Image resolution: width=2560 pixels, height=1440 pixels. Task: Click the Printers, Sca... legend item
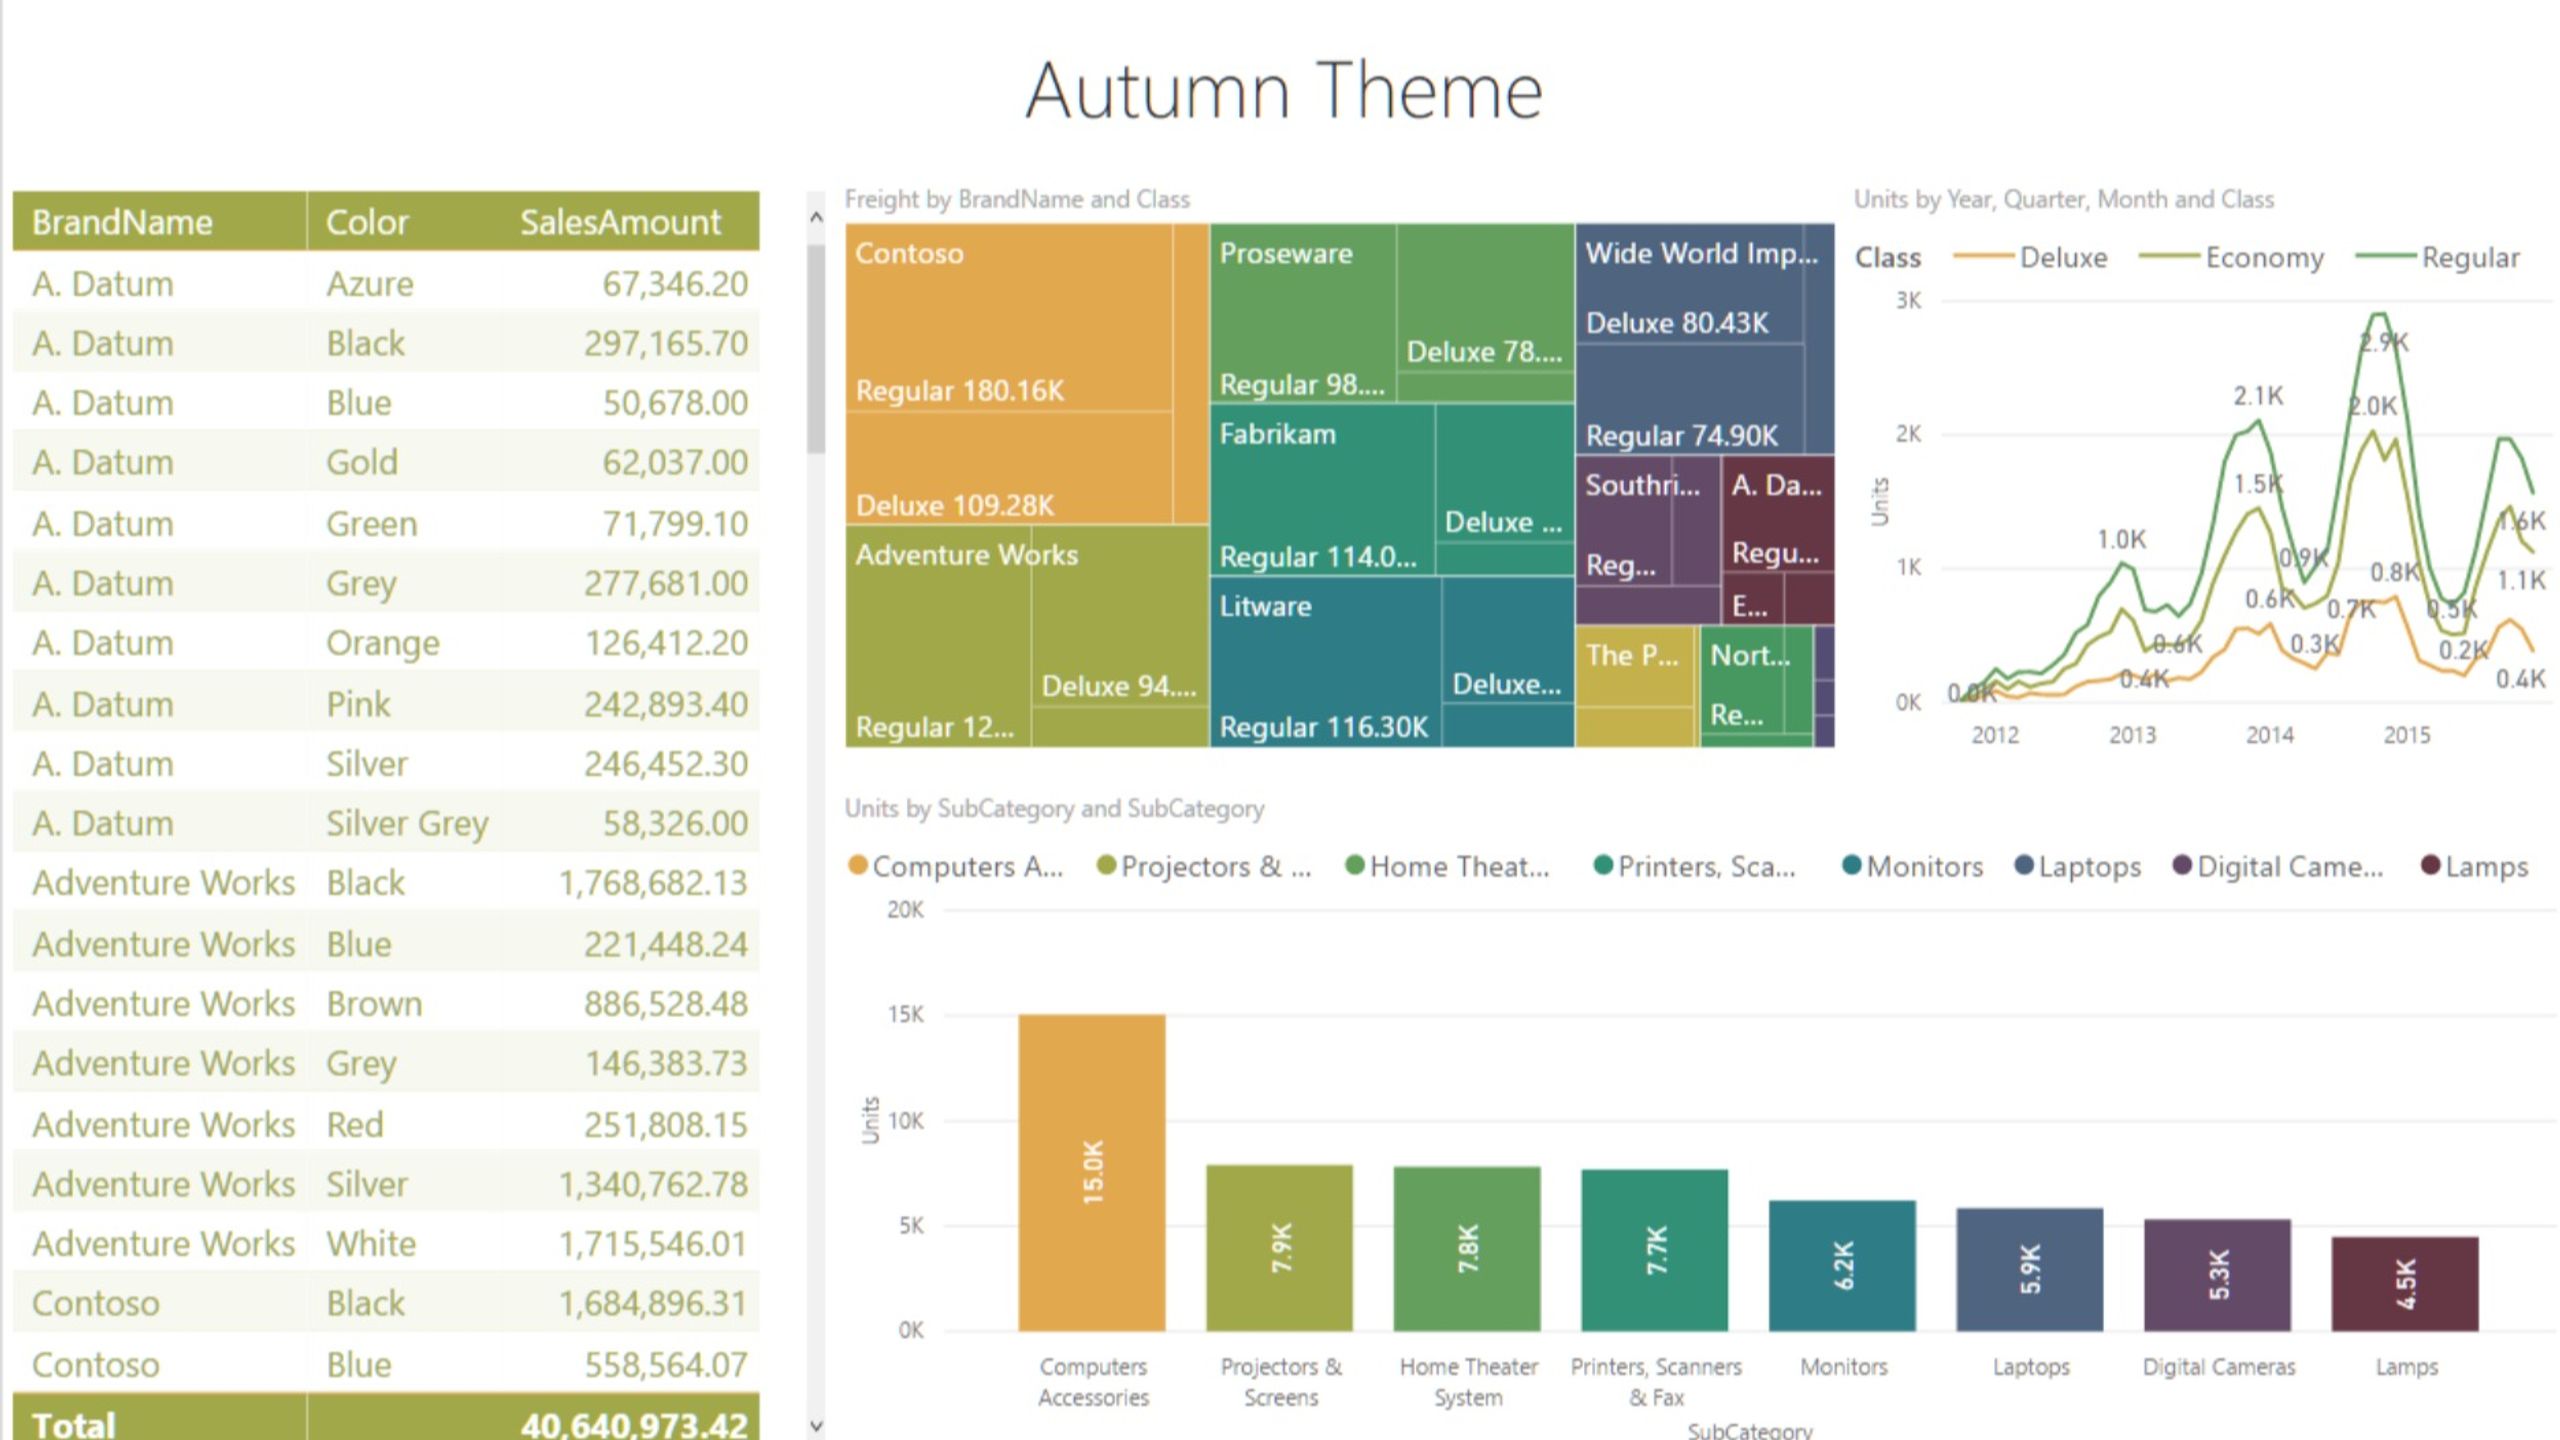pos(1694,866)
